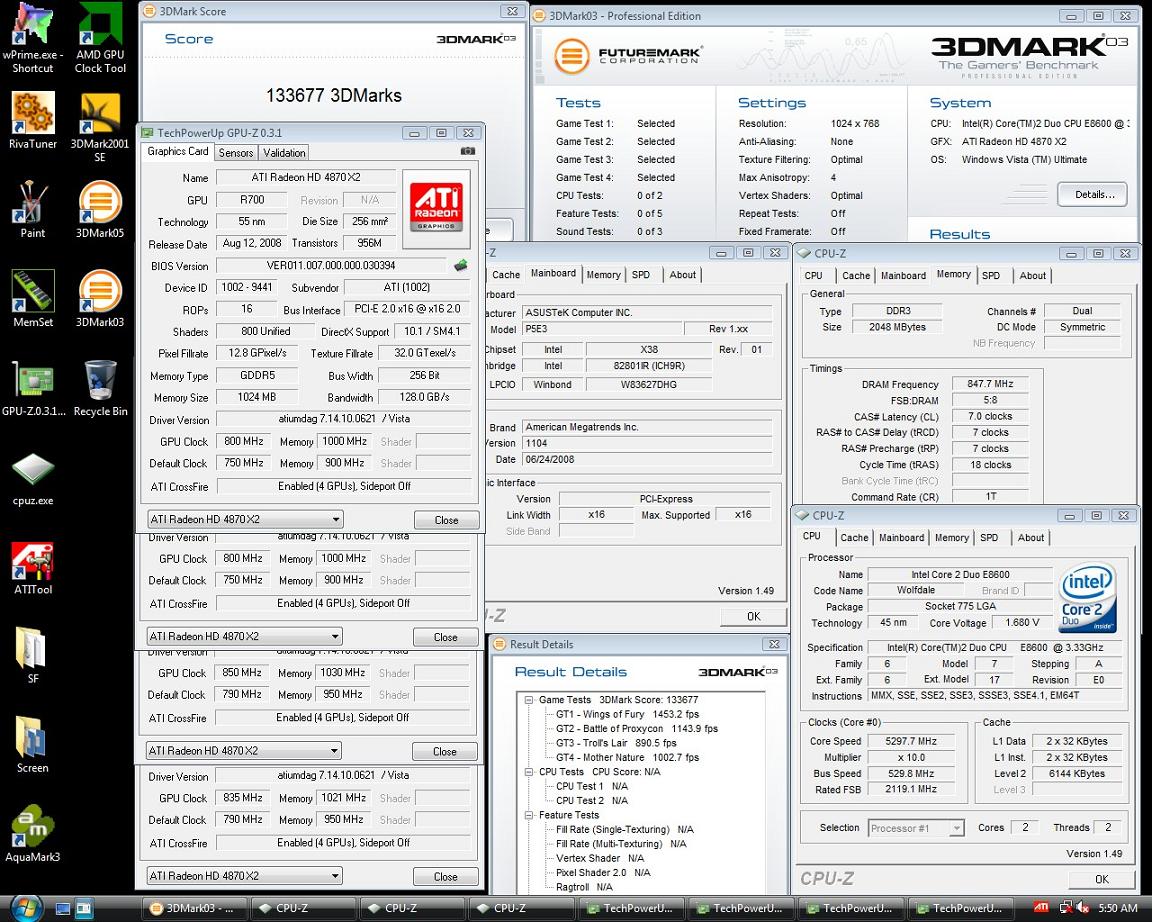Switch to the Validation tab in GPU-Z

284,153
